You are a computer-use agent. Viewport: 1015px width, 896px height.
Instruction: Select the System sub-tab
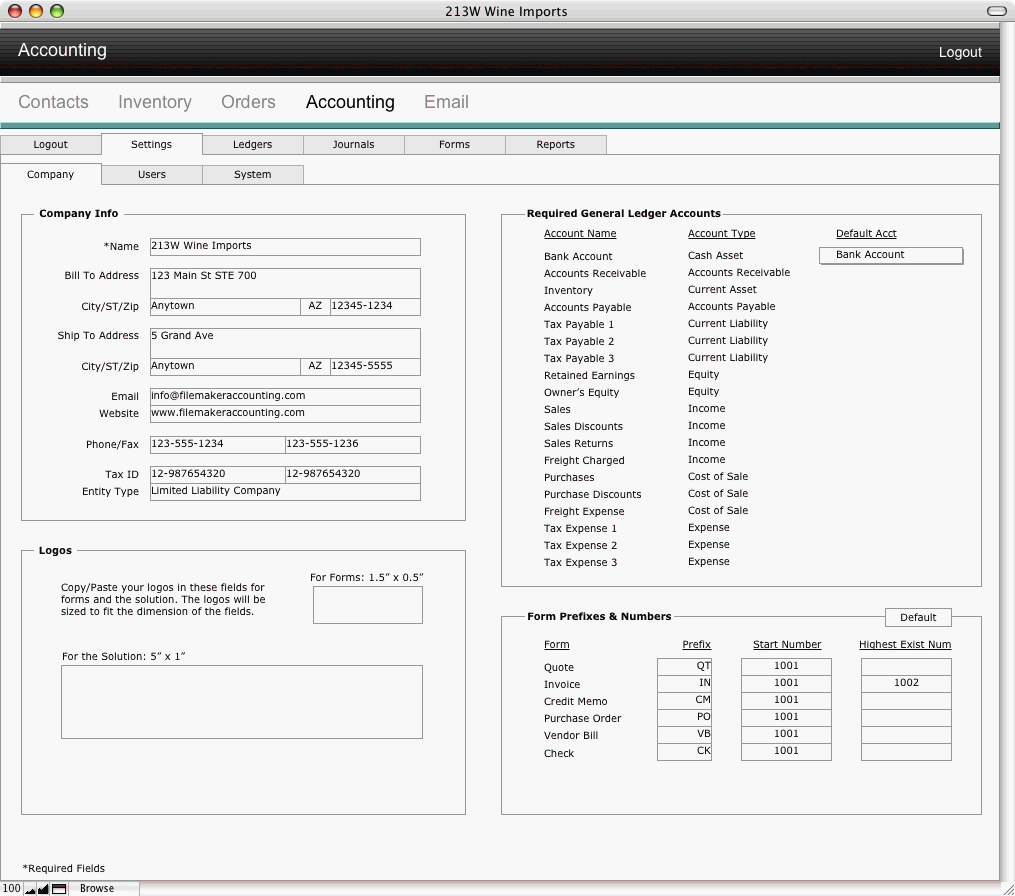point(252,174)
